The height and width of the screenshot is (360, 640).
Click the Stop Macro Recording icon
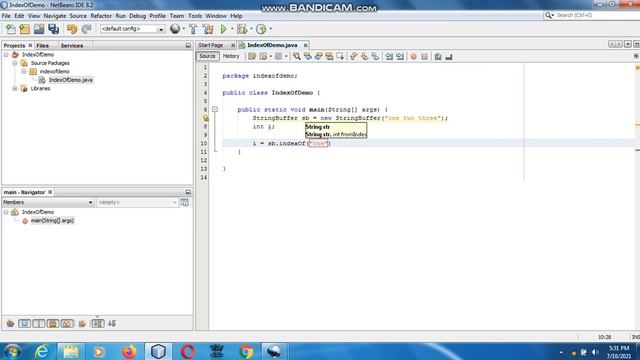click(424, 56)
